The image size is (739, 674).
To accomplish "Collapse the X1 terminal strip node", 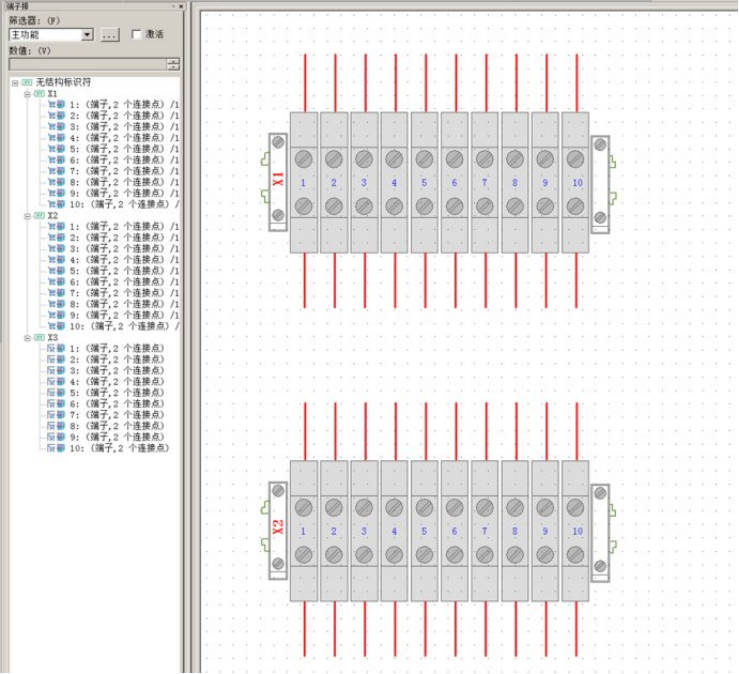I will (27, 94).
